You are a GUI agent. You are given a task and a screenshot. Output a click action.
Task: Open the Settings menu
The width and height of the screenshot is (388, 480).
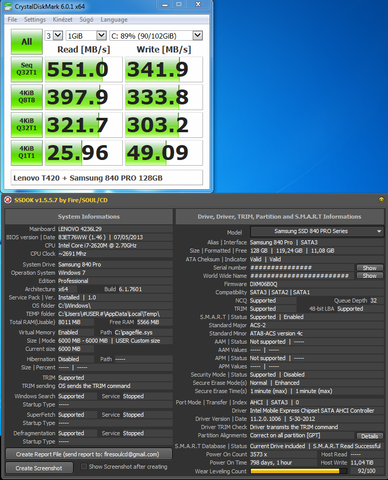(35, 20)
